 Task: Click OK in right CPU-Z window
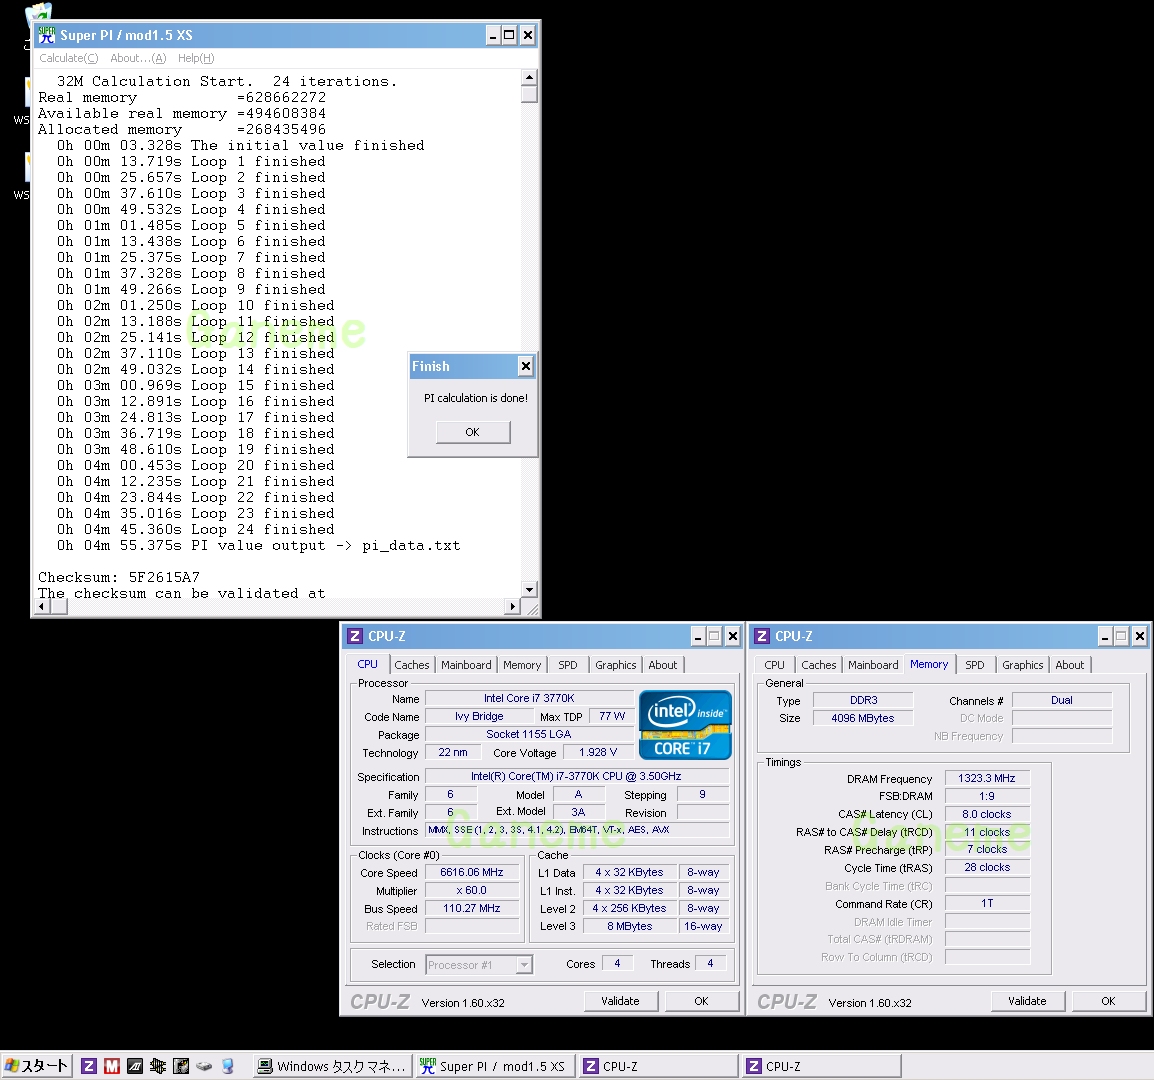1108,1001
